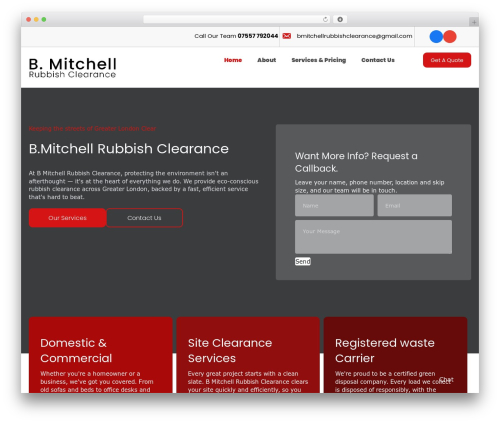The width and height of the screenshot is (500, 423).
Task: Focus the Name input field
Action: tap(334, 205)
